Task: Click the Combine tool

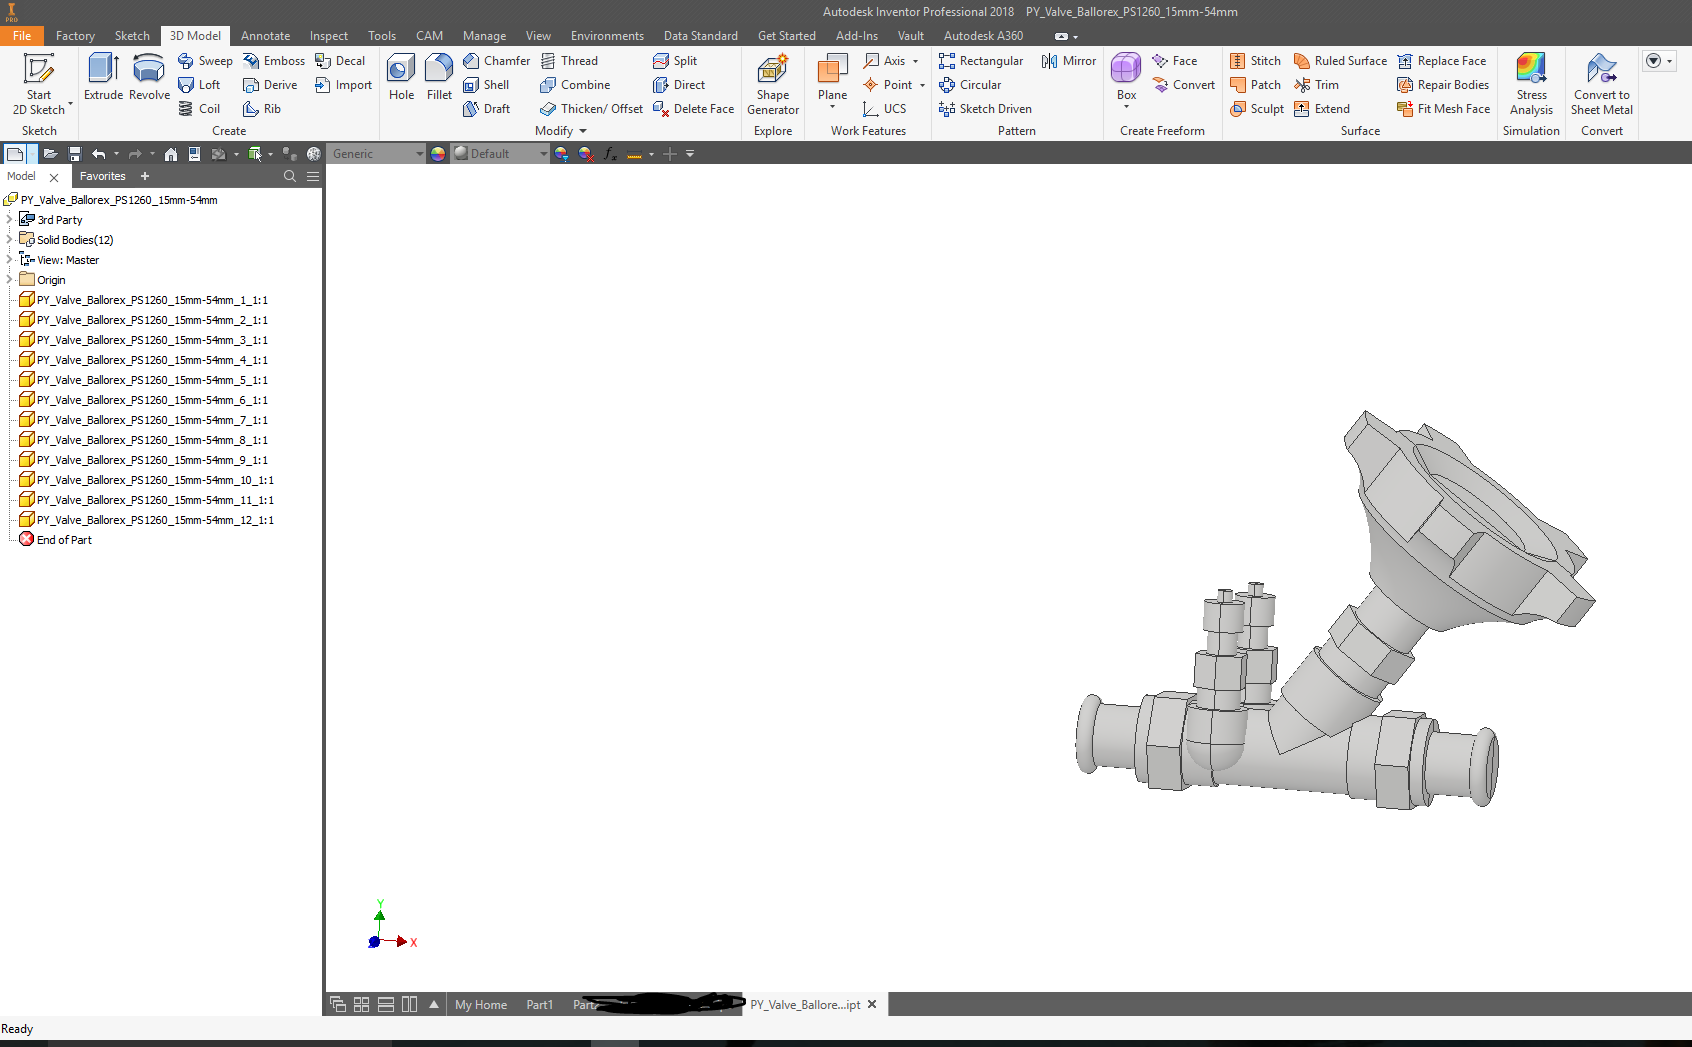Action: pos(575,85)
